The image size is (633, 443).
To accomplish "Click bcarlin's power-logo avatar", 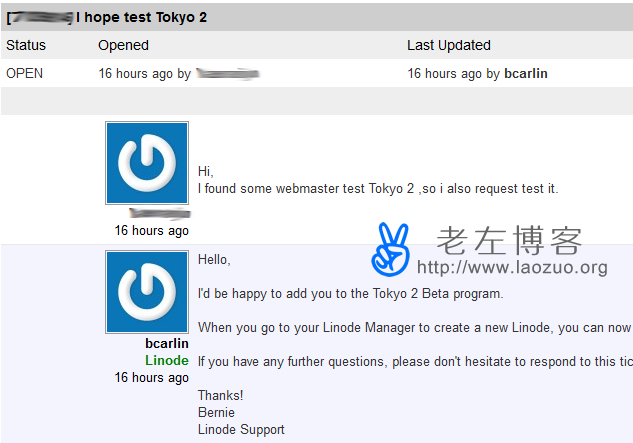I will 147,291.
